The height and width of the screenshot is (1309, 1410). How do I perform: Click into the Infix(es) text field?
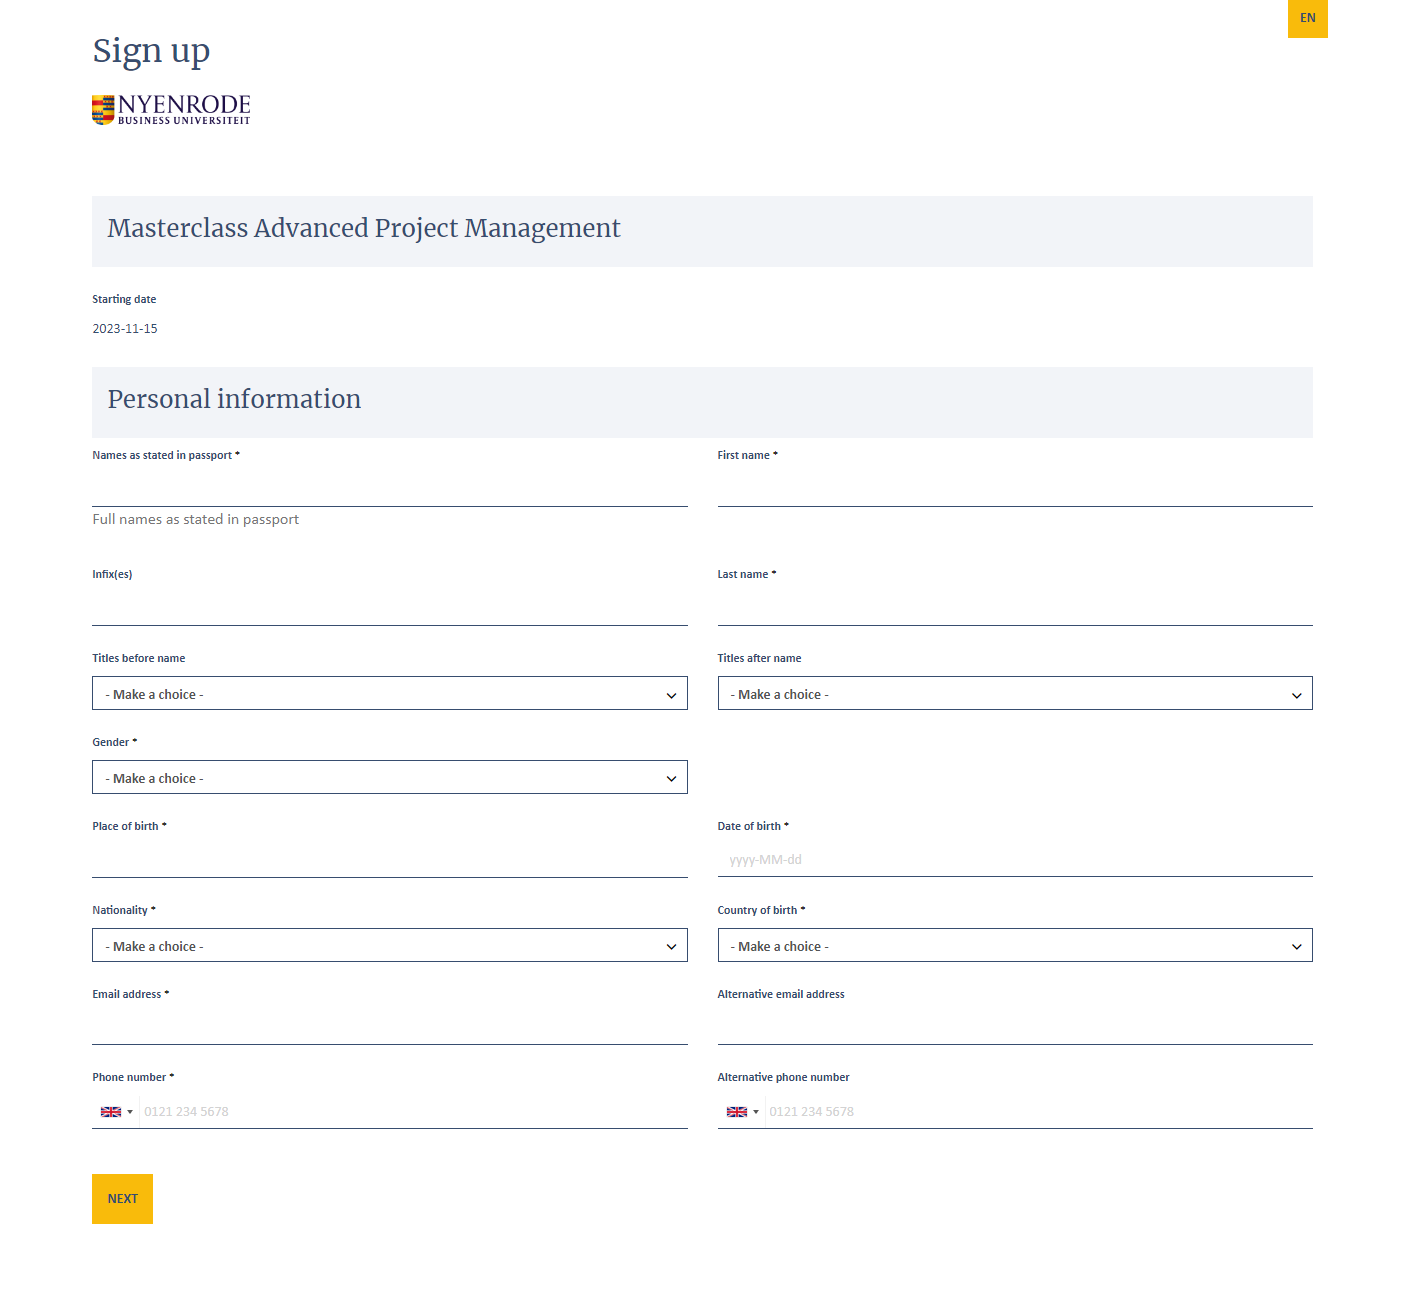click(389, 609)
